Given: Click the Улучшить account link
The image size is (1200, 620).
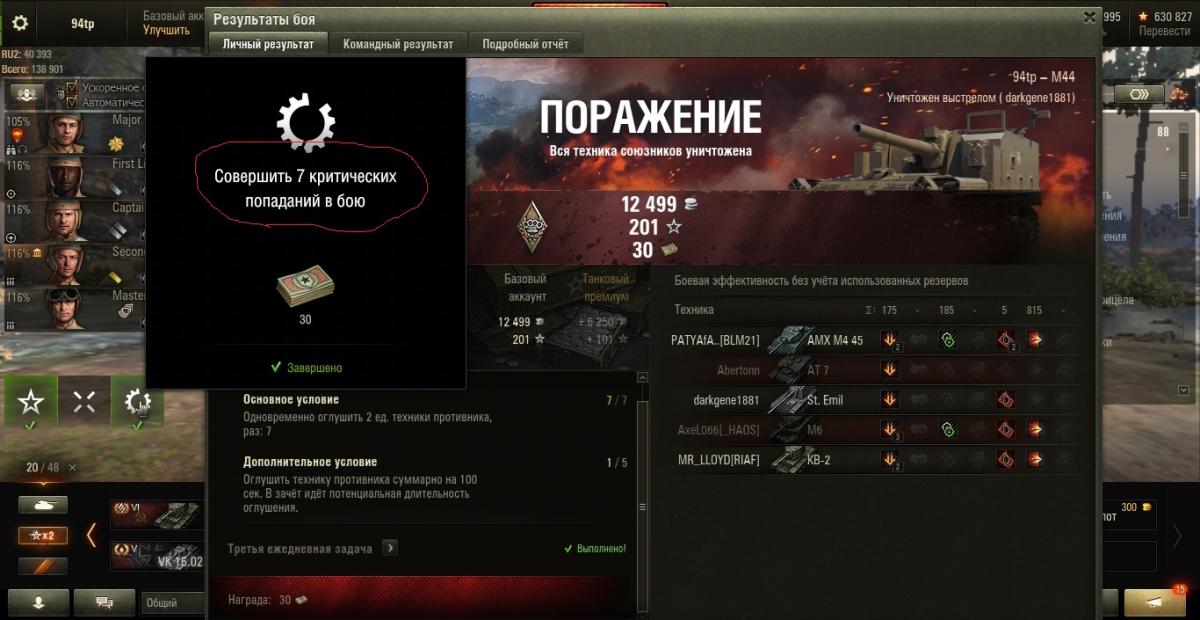Looking at the screenshot, I should (x=166, y=30).
